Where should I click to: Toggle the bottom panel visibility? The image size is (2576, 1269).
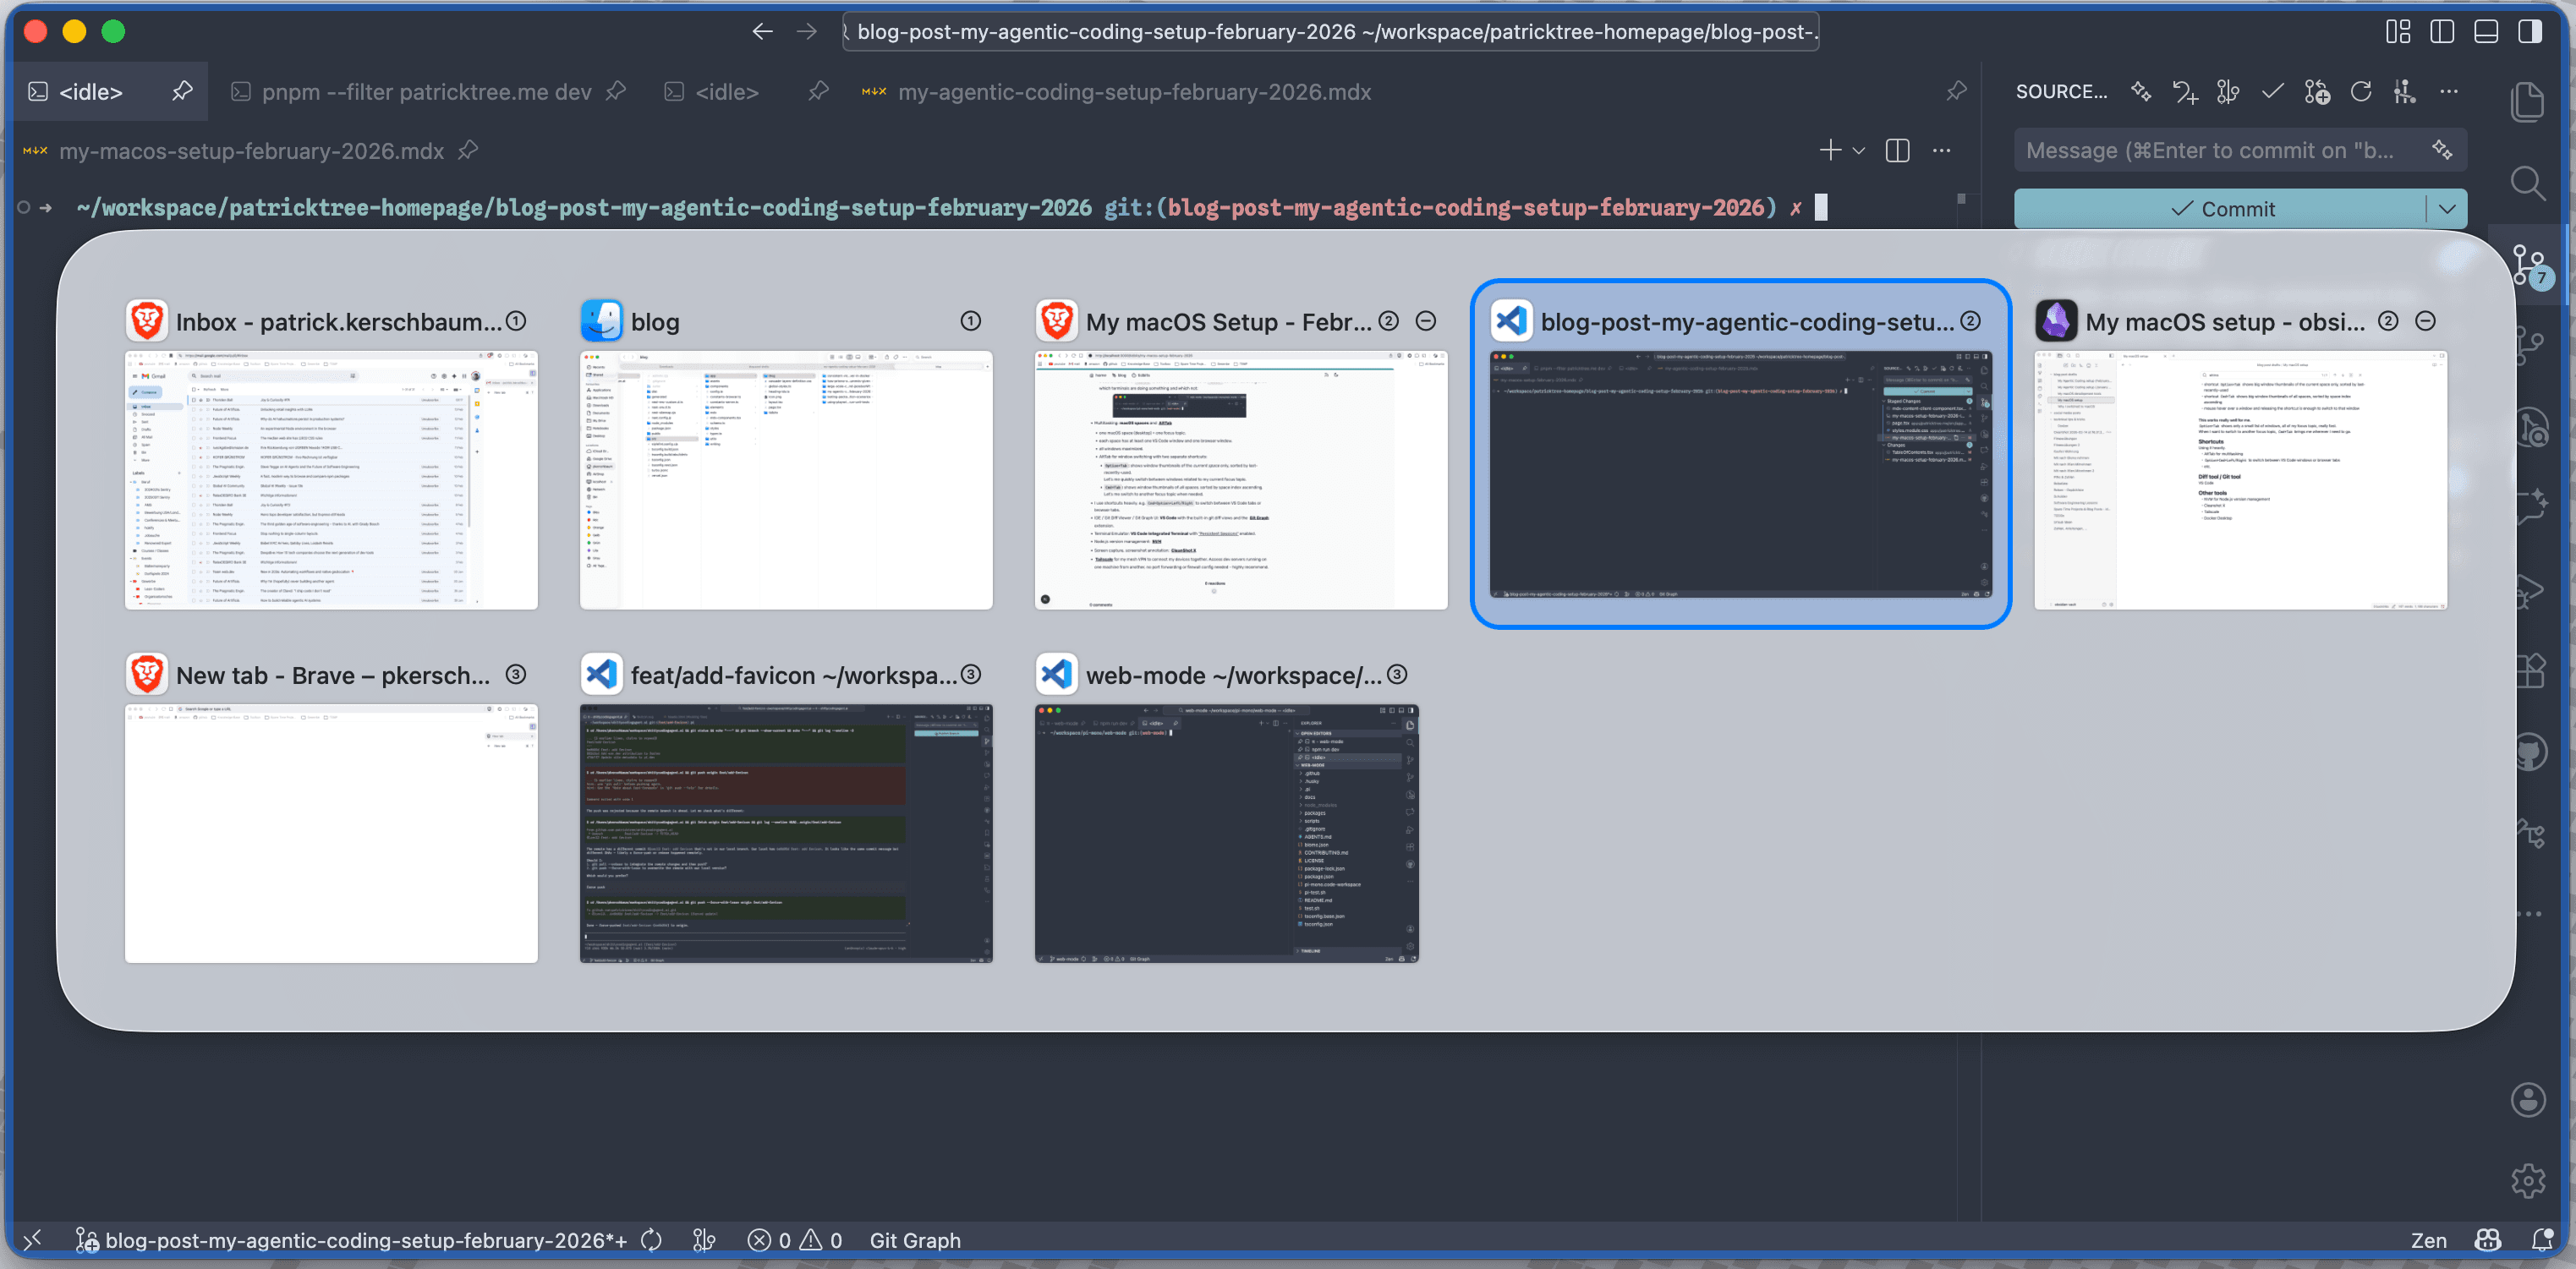tap(2486, 31)
